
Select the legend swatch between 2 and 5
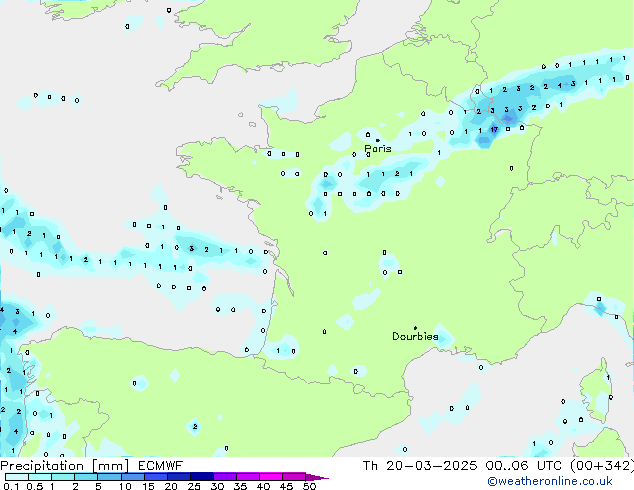tap(86, 477)
